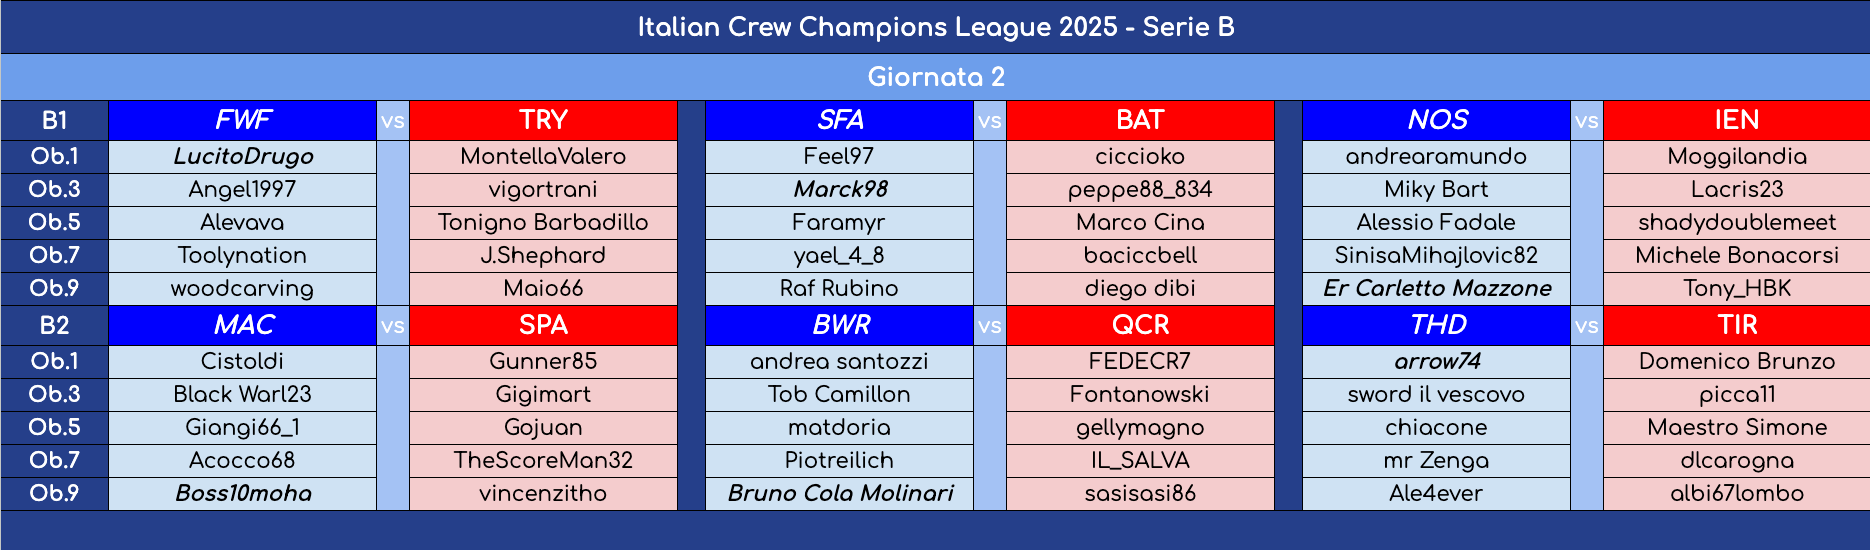Click the MAC team header
This screenshot has height=550, width=1870.
[242, 325]
